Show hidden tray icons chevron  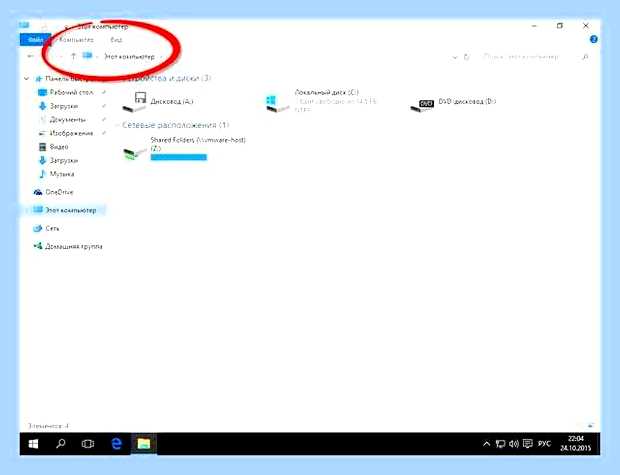coord(486,444)
